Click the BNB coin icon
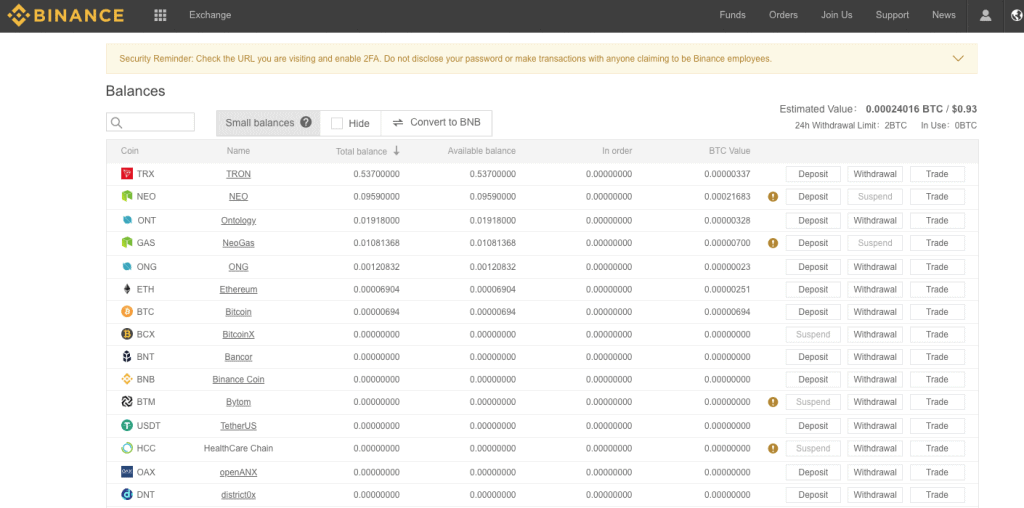The image size is (1024, 508). coord(127,379)
